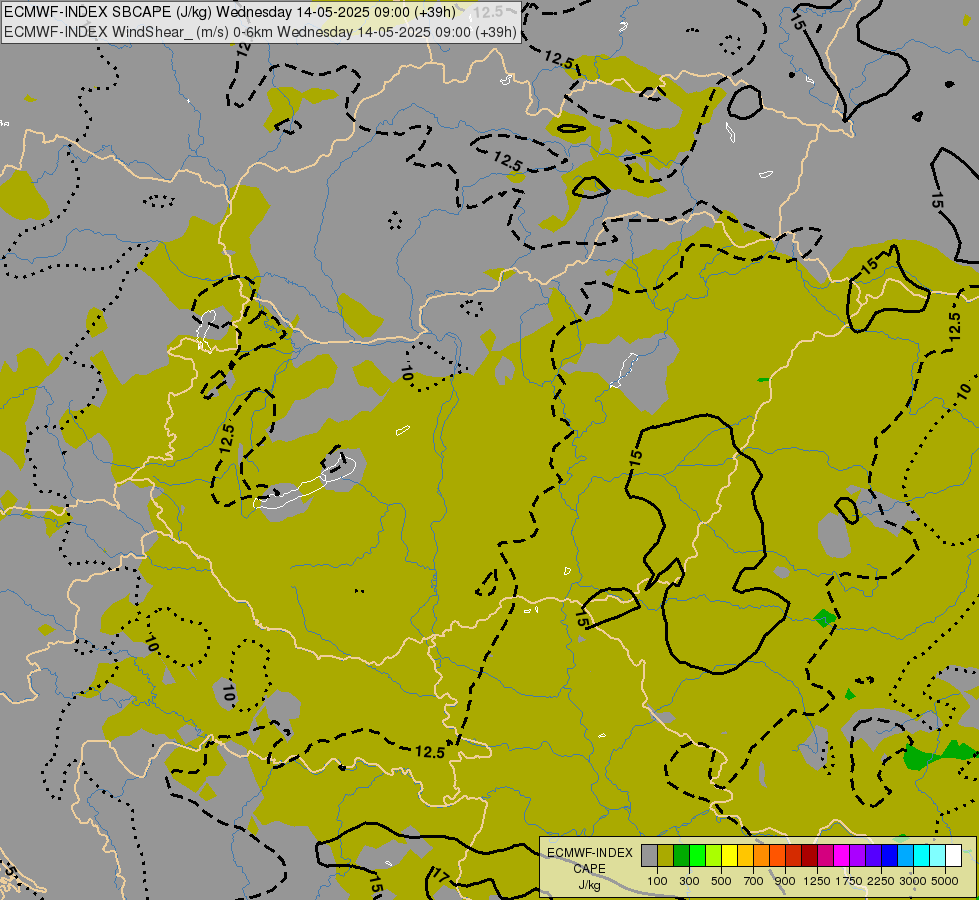Click the 'ECMWF-INDEX SBCAPE (J/kg)' title line

coord(230,12)
